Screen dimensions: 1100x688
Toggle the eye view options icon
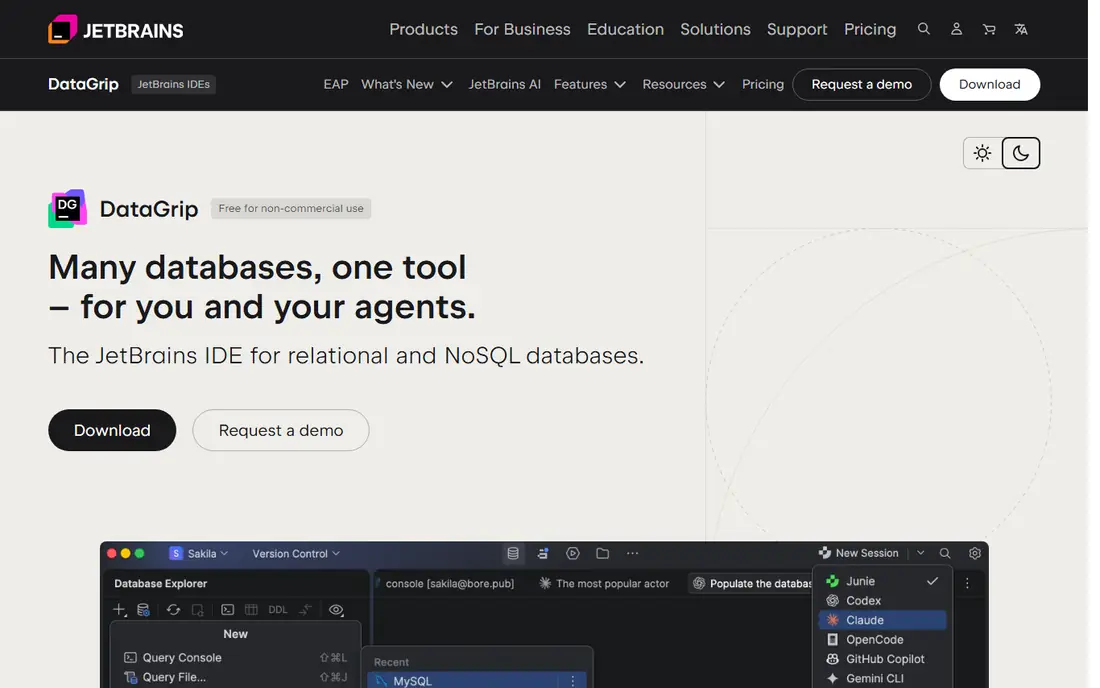(336, 609)
